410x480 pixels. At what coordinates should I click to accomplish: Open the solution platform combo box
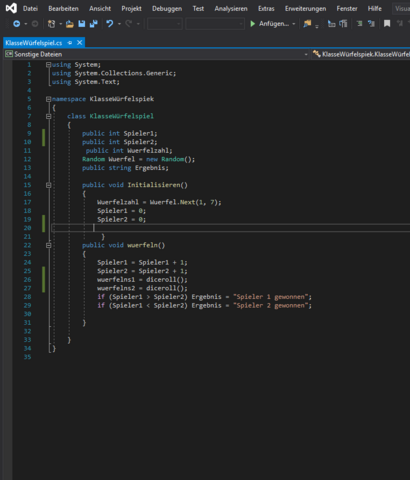point(215,24)
